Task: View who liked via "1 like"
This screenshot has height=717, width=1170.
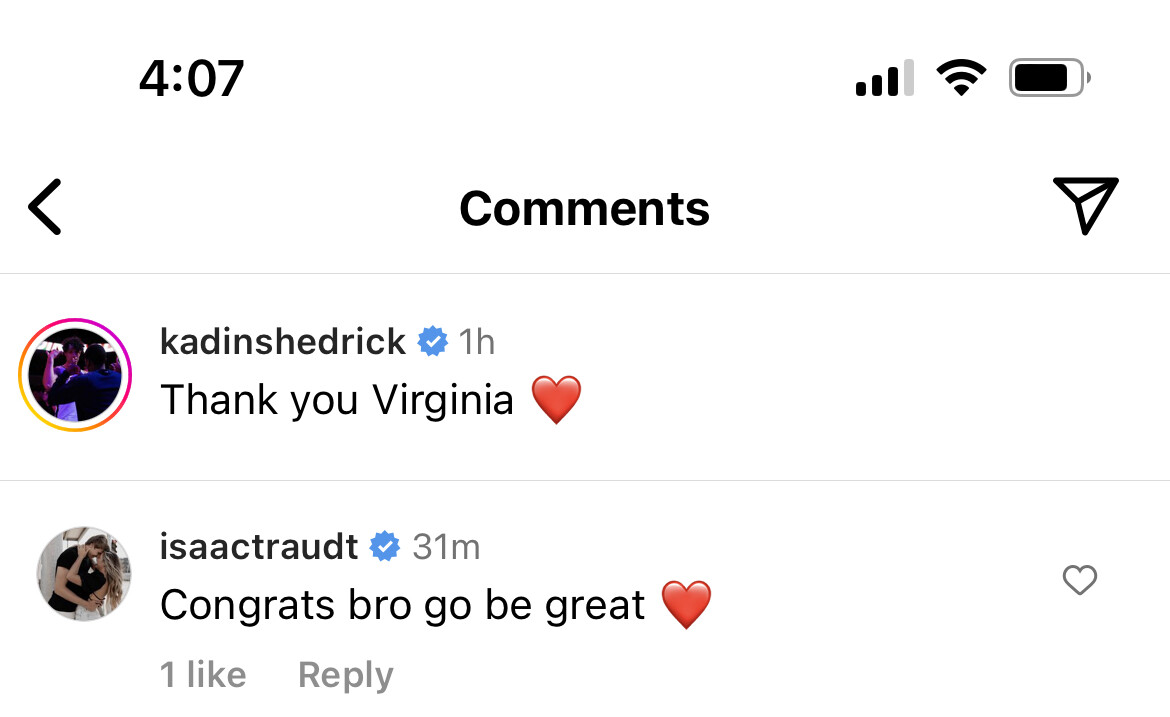Action: click(x=203, y=676)
